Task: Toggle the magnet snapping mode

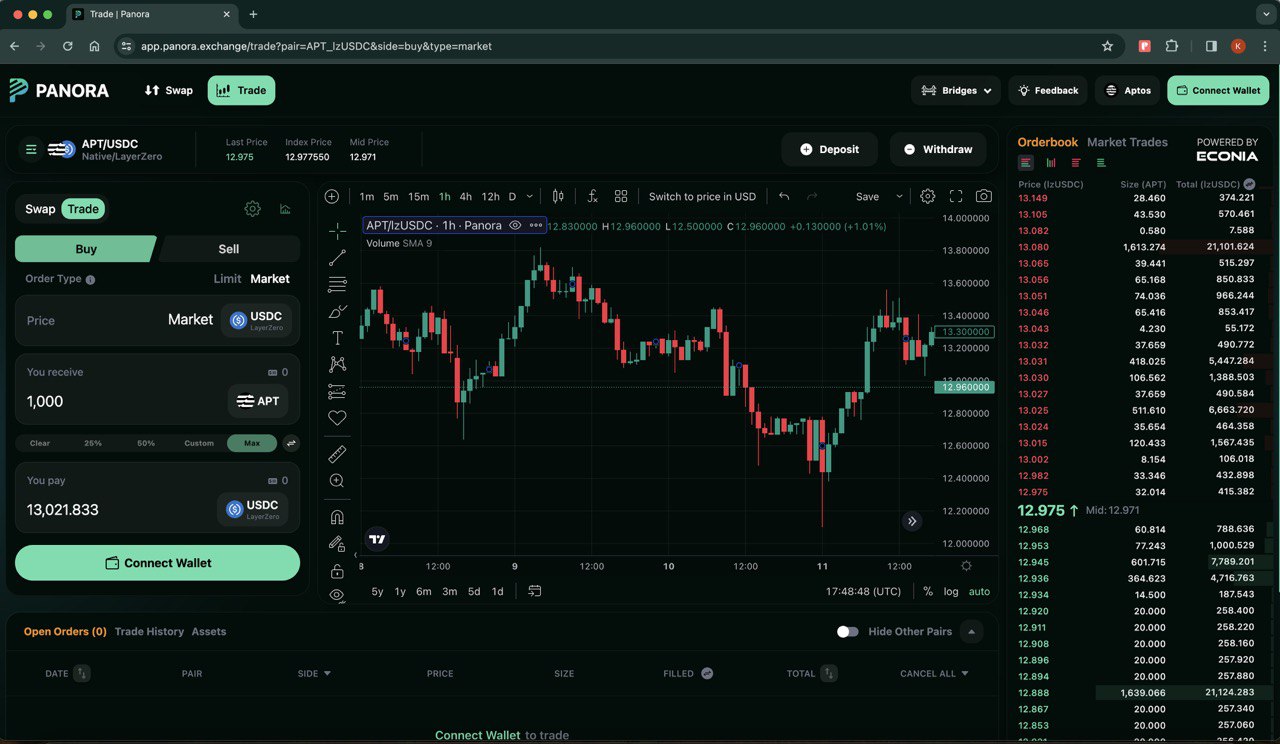Action: [x=337, y=517]
